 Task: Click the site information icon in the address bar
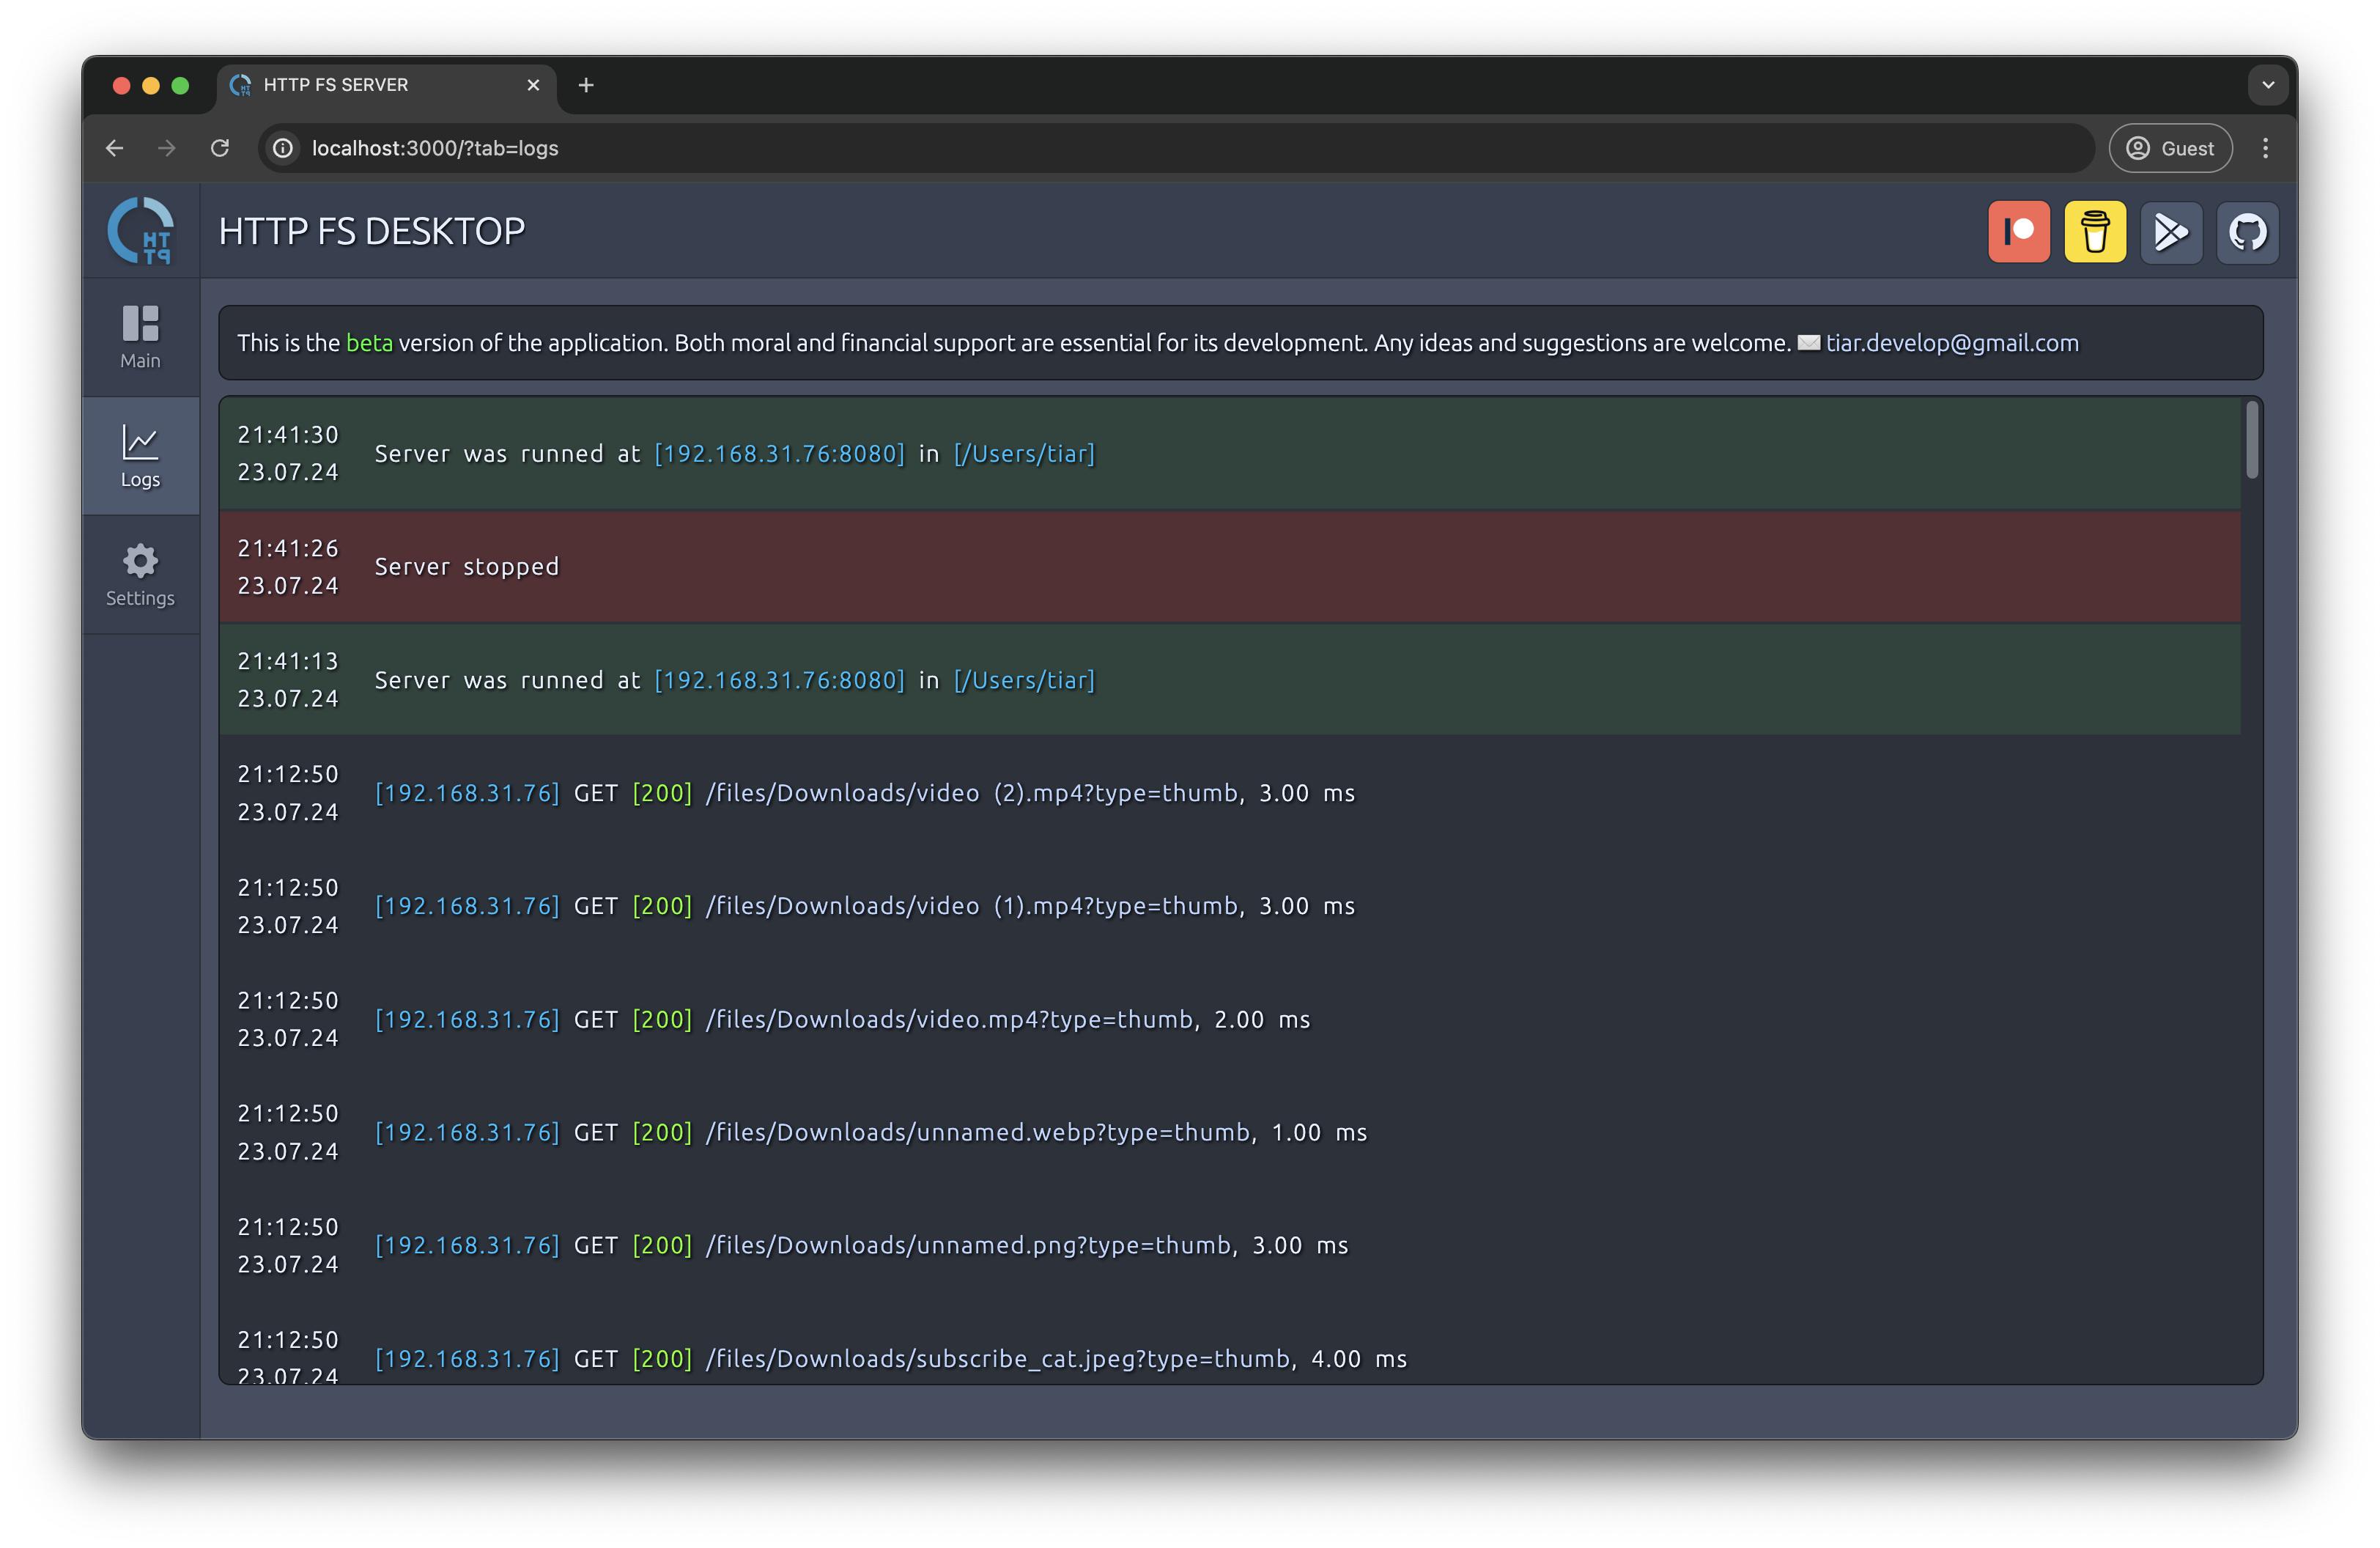[284, 148]
